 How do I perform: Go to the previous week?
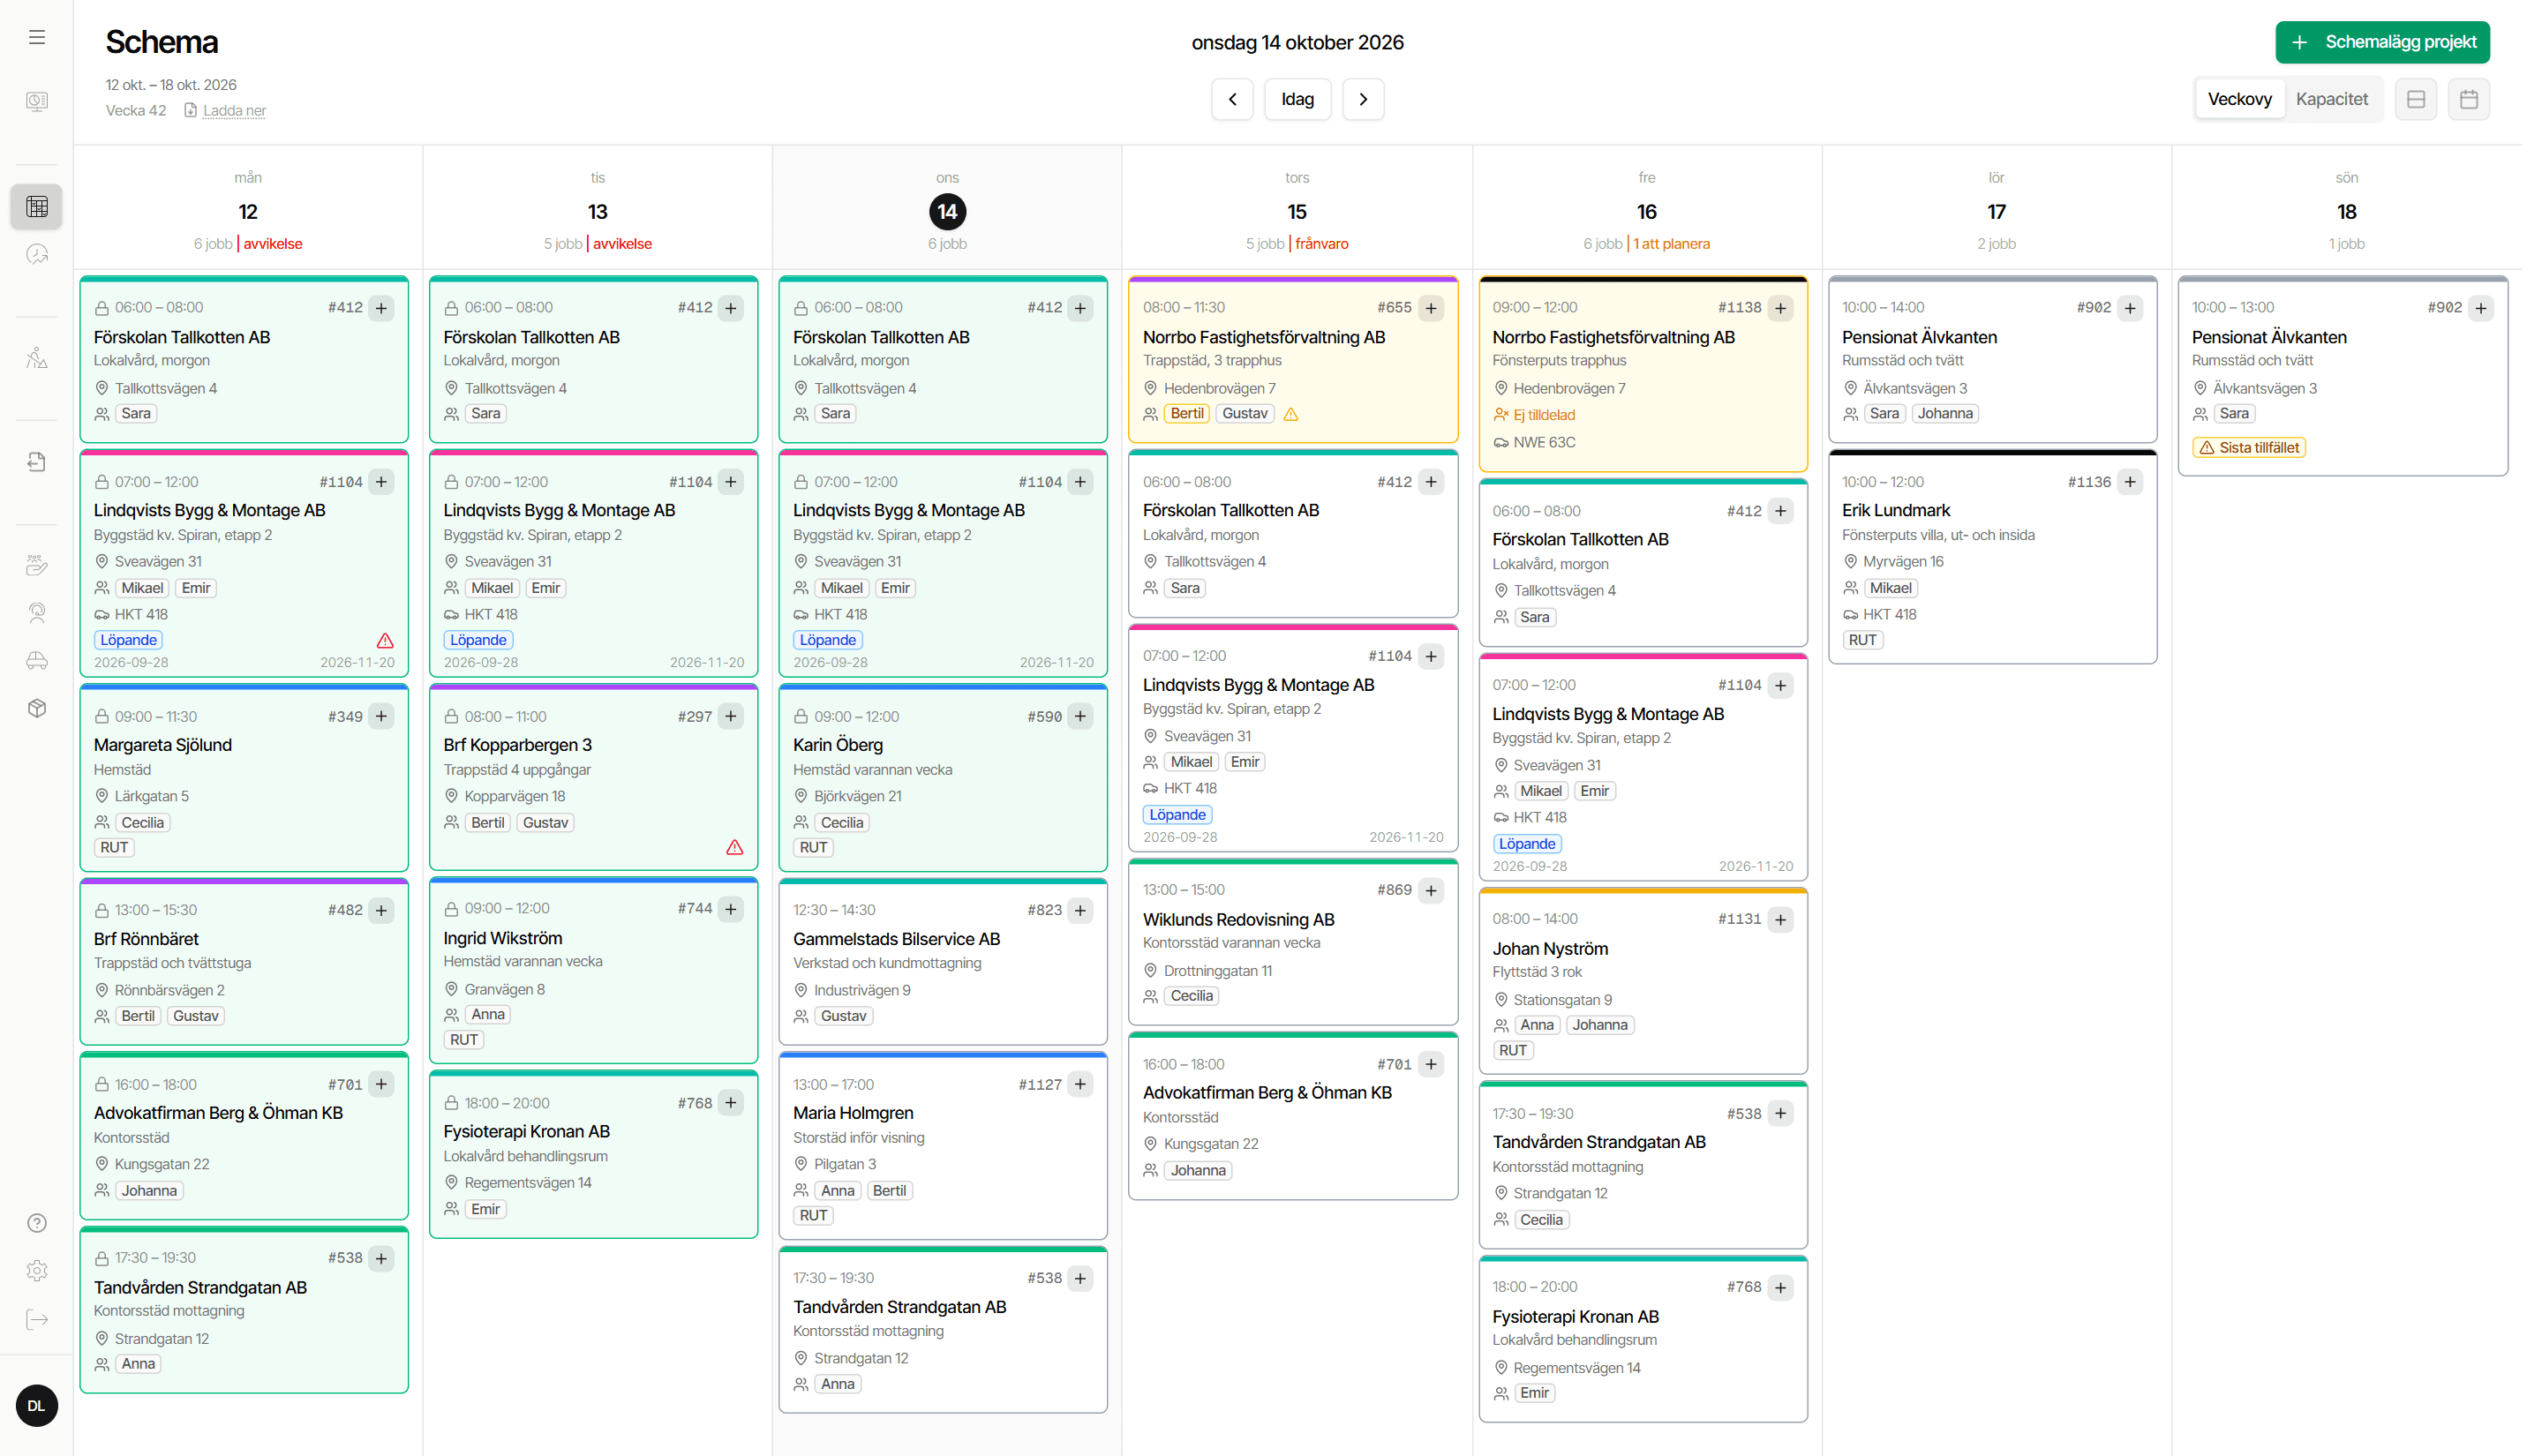click(1233, 100)
